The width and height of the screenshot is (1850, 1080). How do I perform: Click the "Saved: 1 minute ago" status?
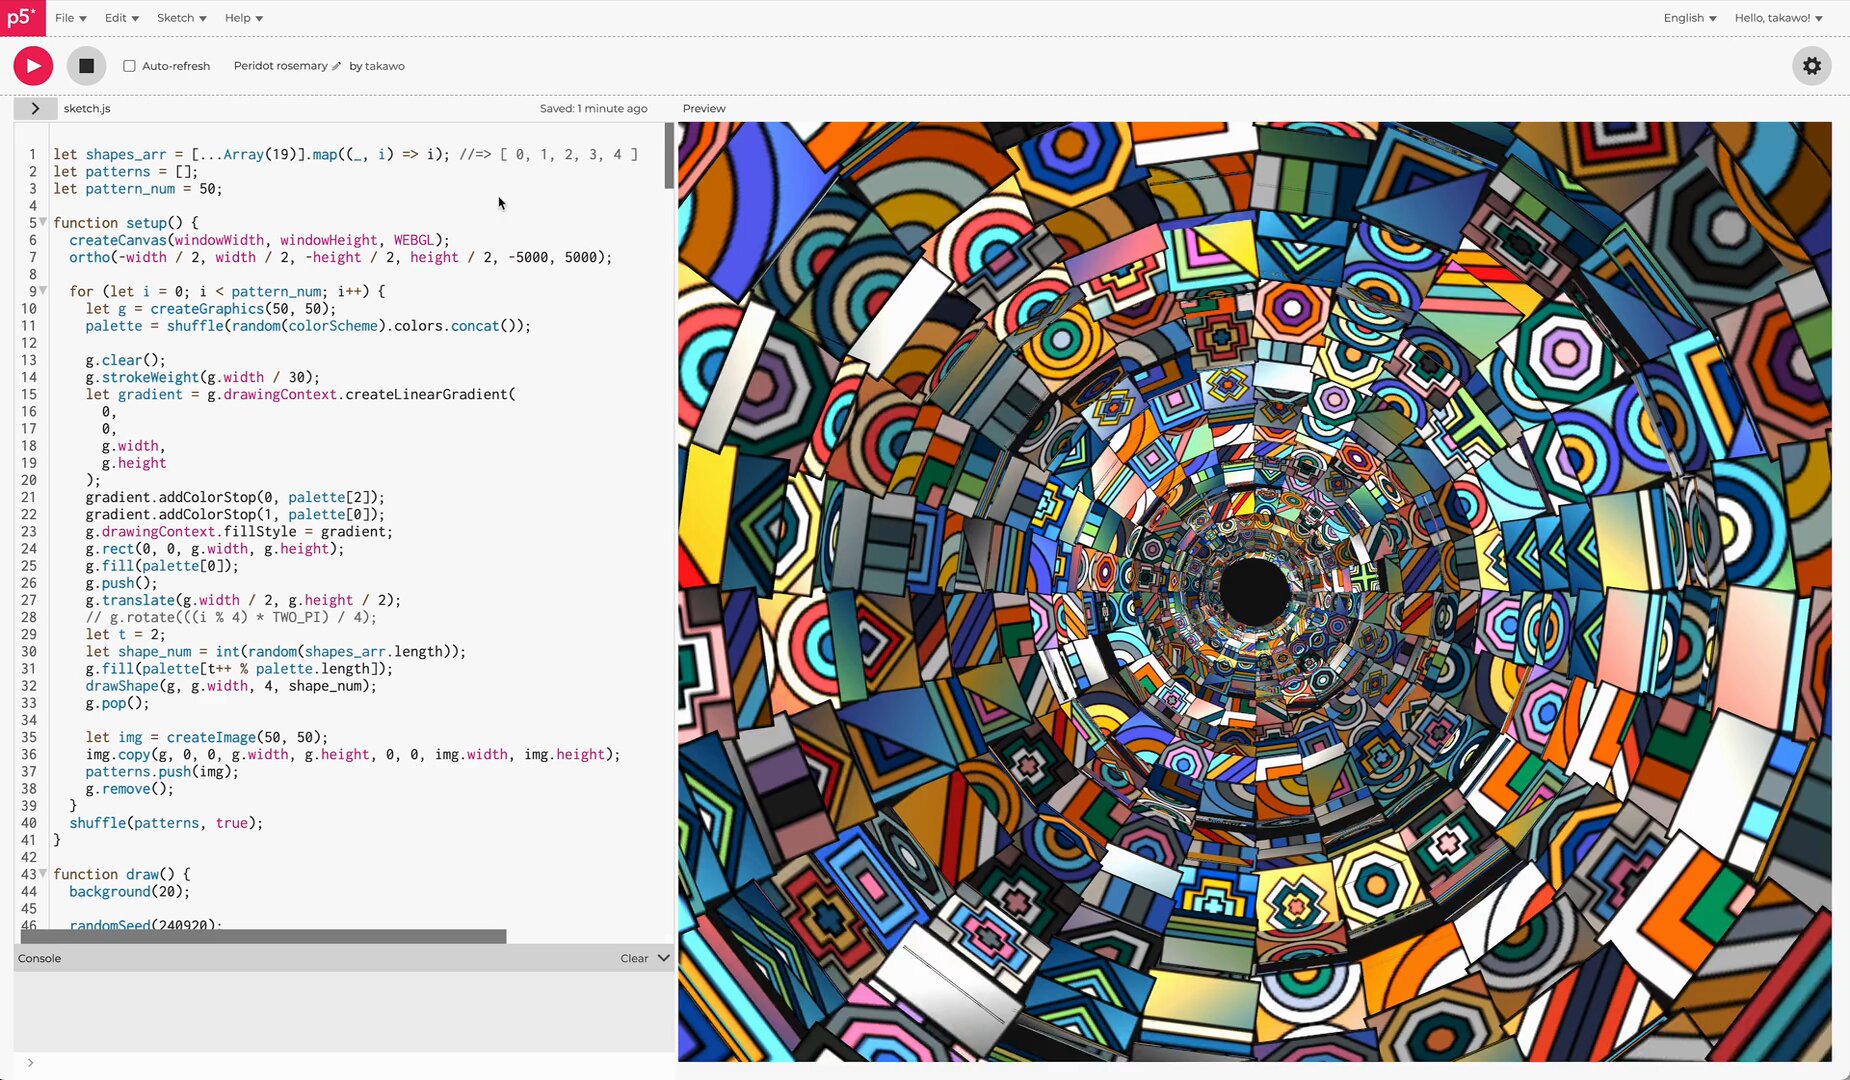(593, 108)
